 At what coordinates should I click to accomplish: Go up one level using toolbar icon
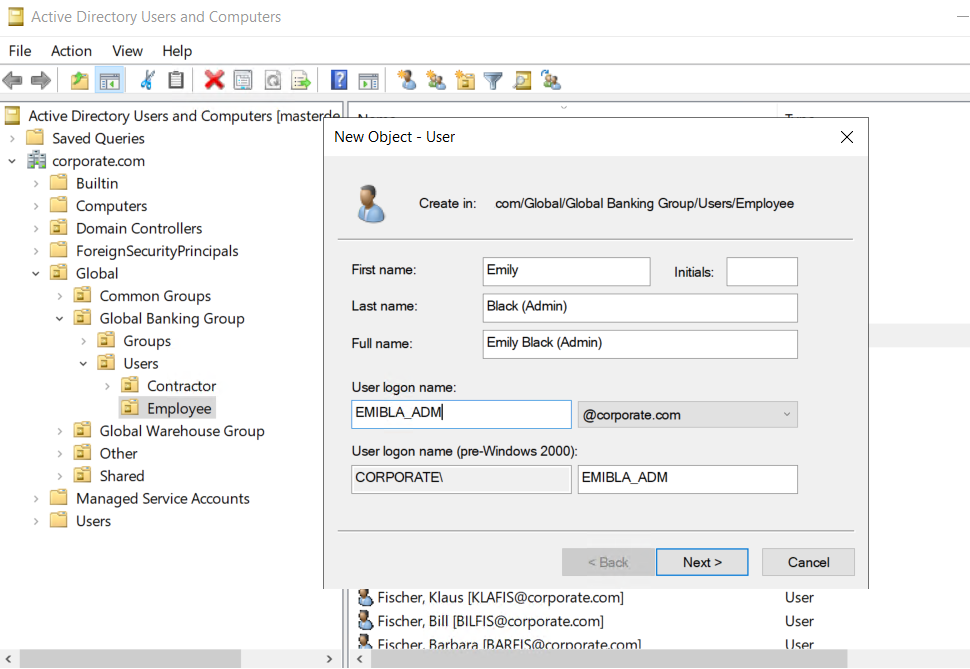coord(80,80)
